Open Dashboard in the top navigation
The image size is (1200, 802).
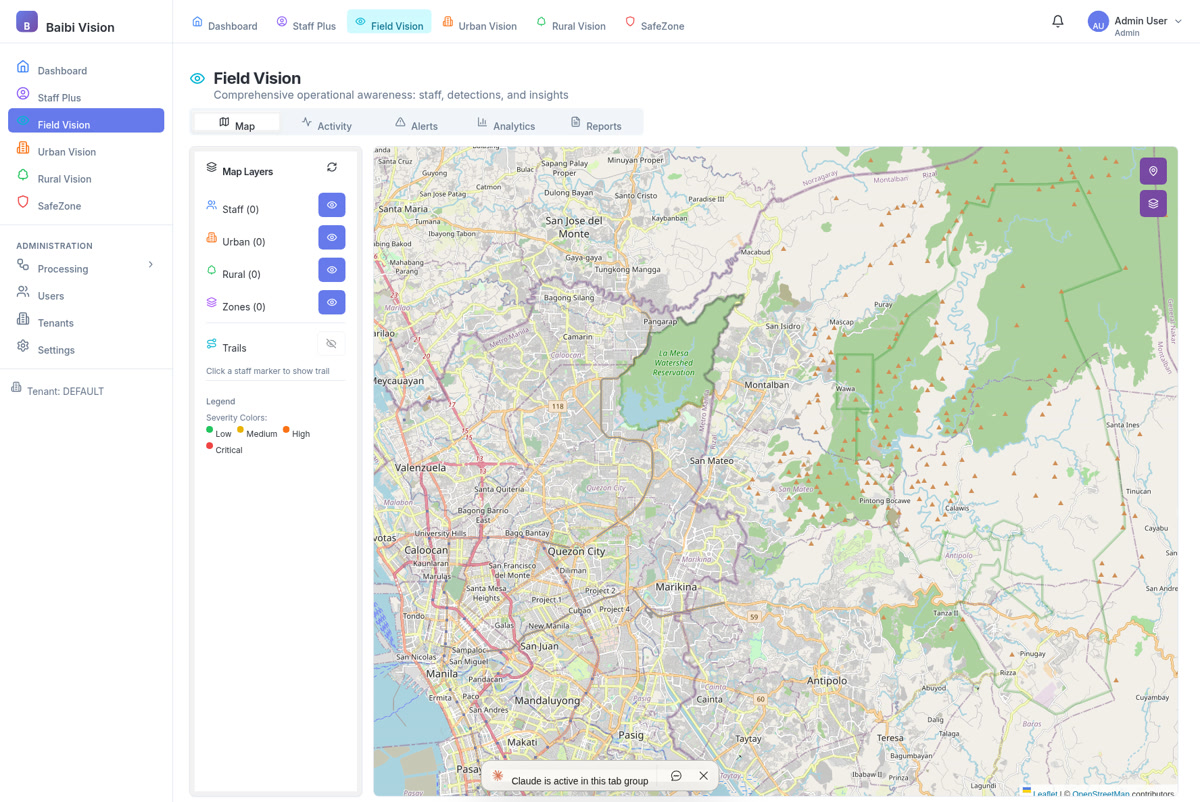coord(224,25)
